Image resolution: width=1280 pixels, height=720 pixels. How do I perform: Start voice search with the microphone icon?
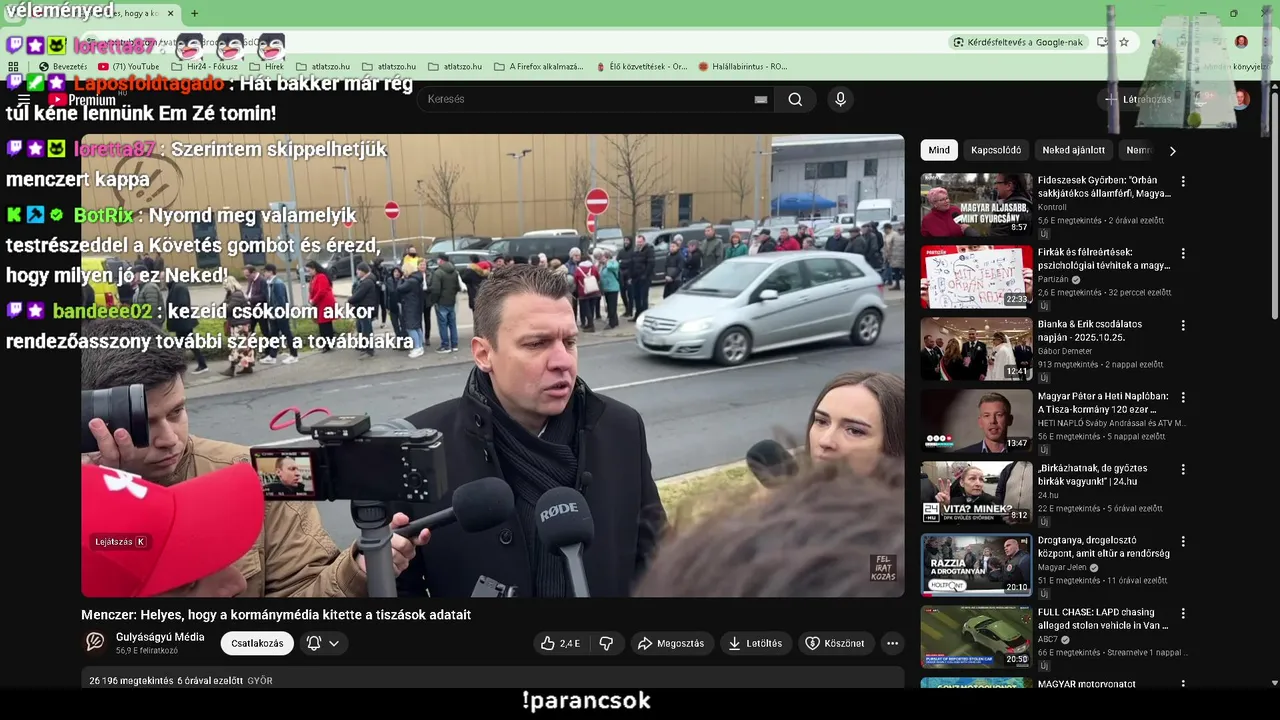coord(840,99)
